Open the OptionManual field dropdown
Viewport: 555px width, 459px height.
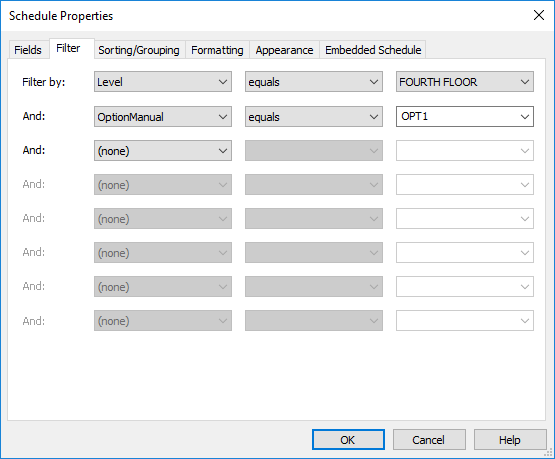tap(163, 116)
